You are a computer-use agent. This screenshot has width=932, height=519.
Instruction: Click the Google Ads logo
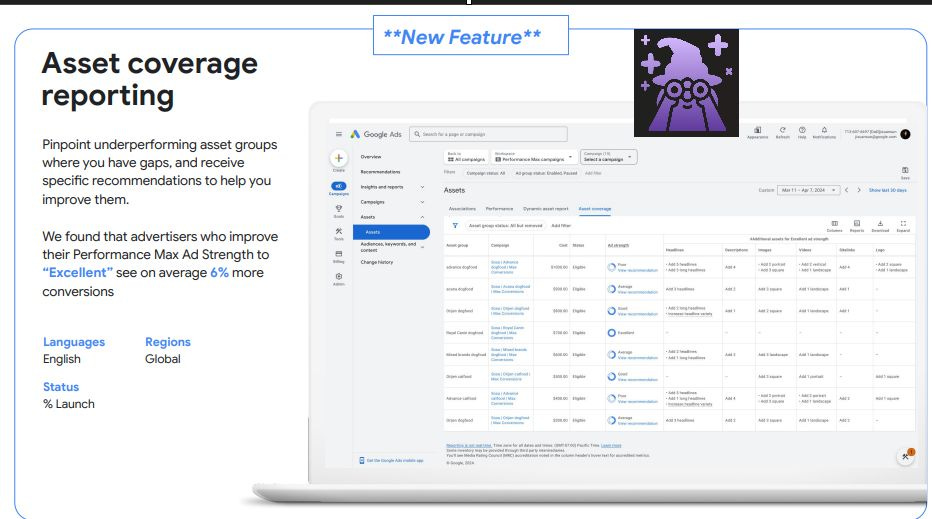(376, 134)
